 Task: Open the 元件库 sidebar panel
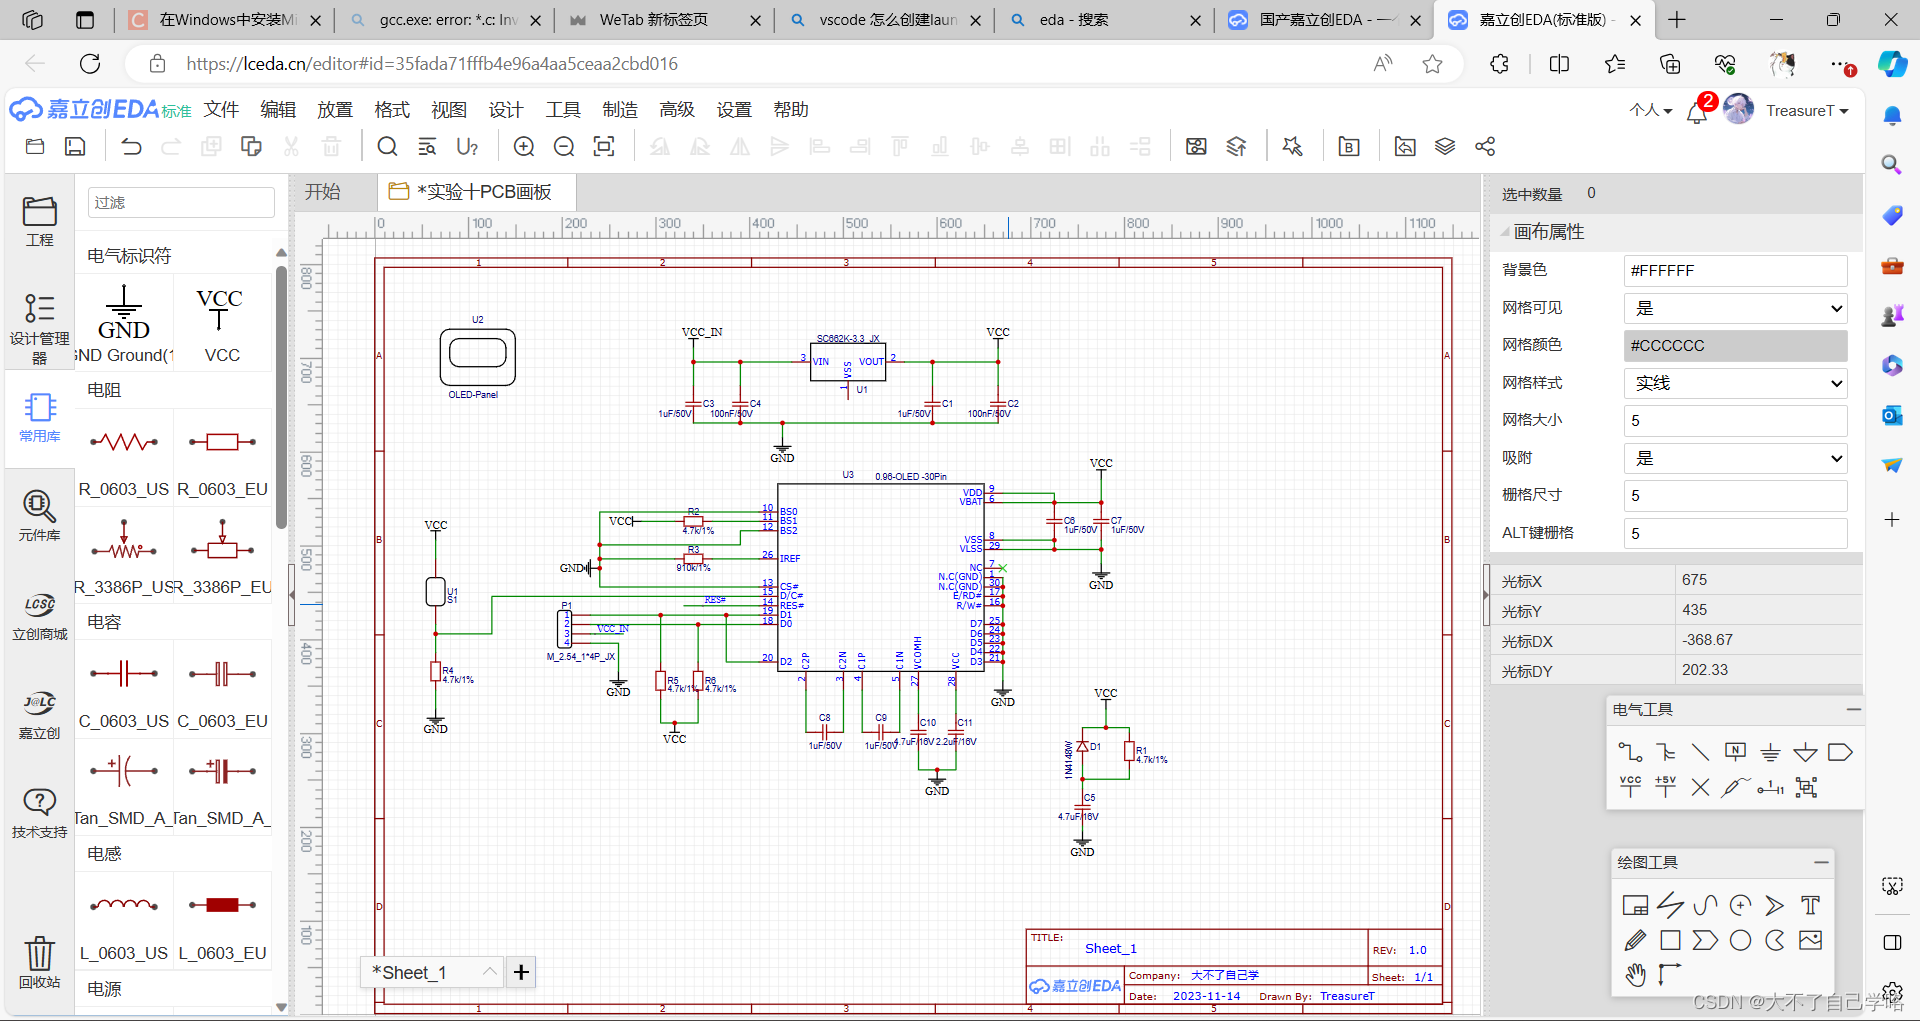pos(39,516)
